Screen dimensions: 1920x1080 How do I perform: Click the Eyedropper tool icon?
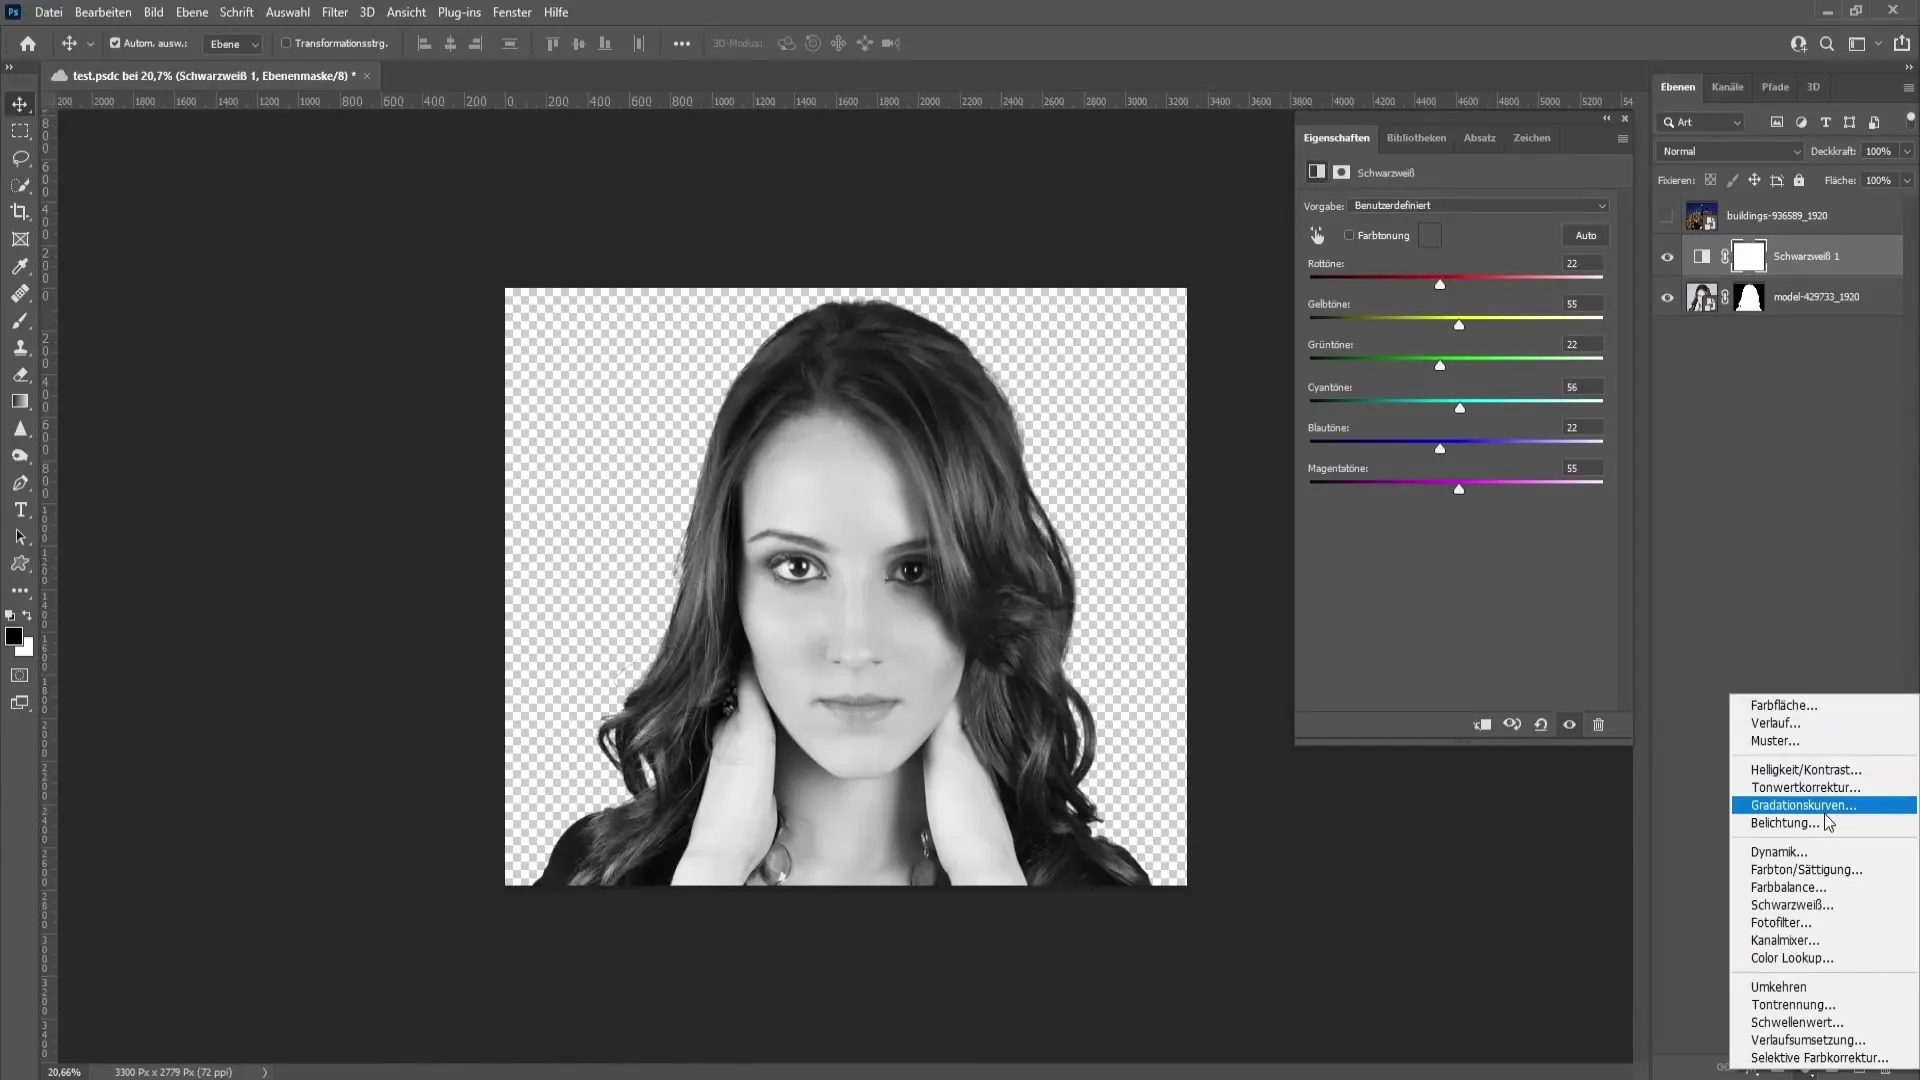[x=20, y=266]
